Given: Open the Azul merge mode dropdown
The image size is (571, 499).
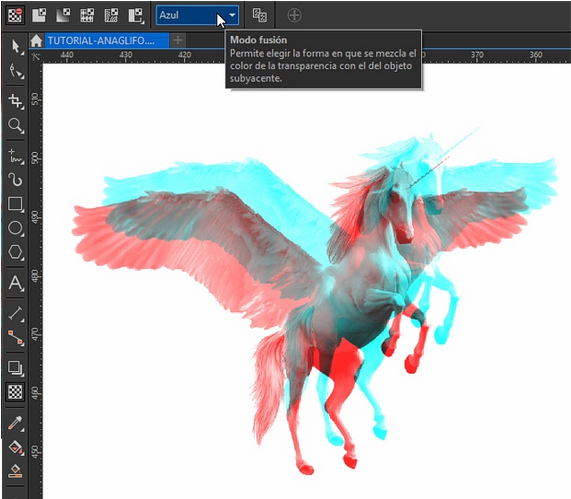Looking at the screenshot, I should tap(197, 15).
